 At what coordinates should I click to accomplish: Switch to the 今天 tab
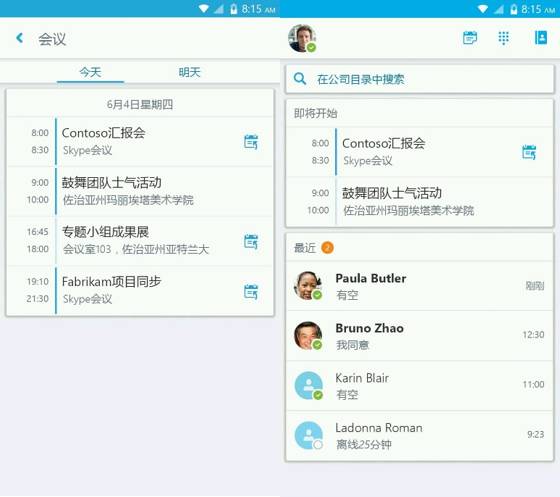coord(90,72)
